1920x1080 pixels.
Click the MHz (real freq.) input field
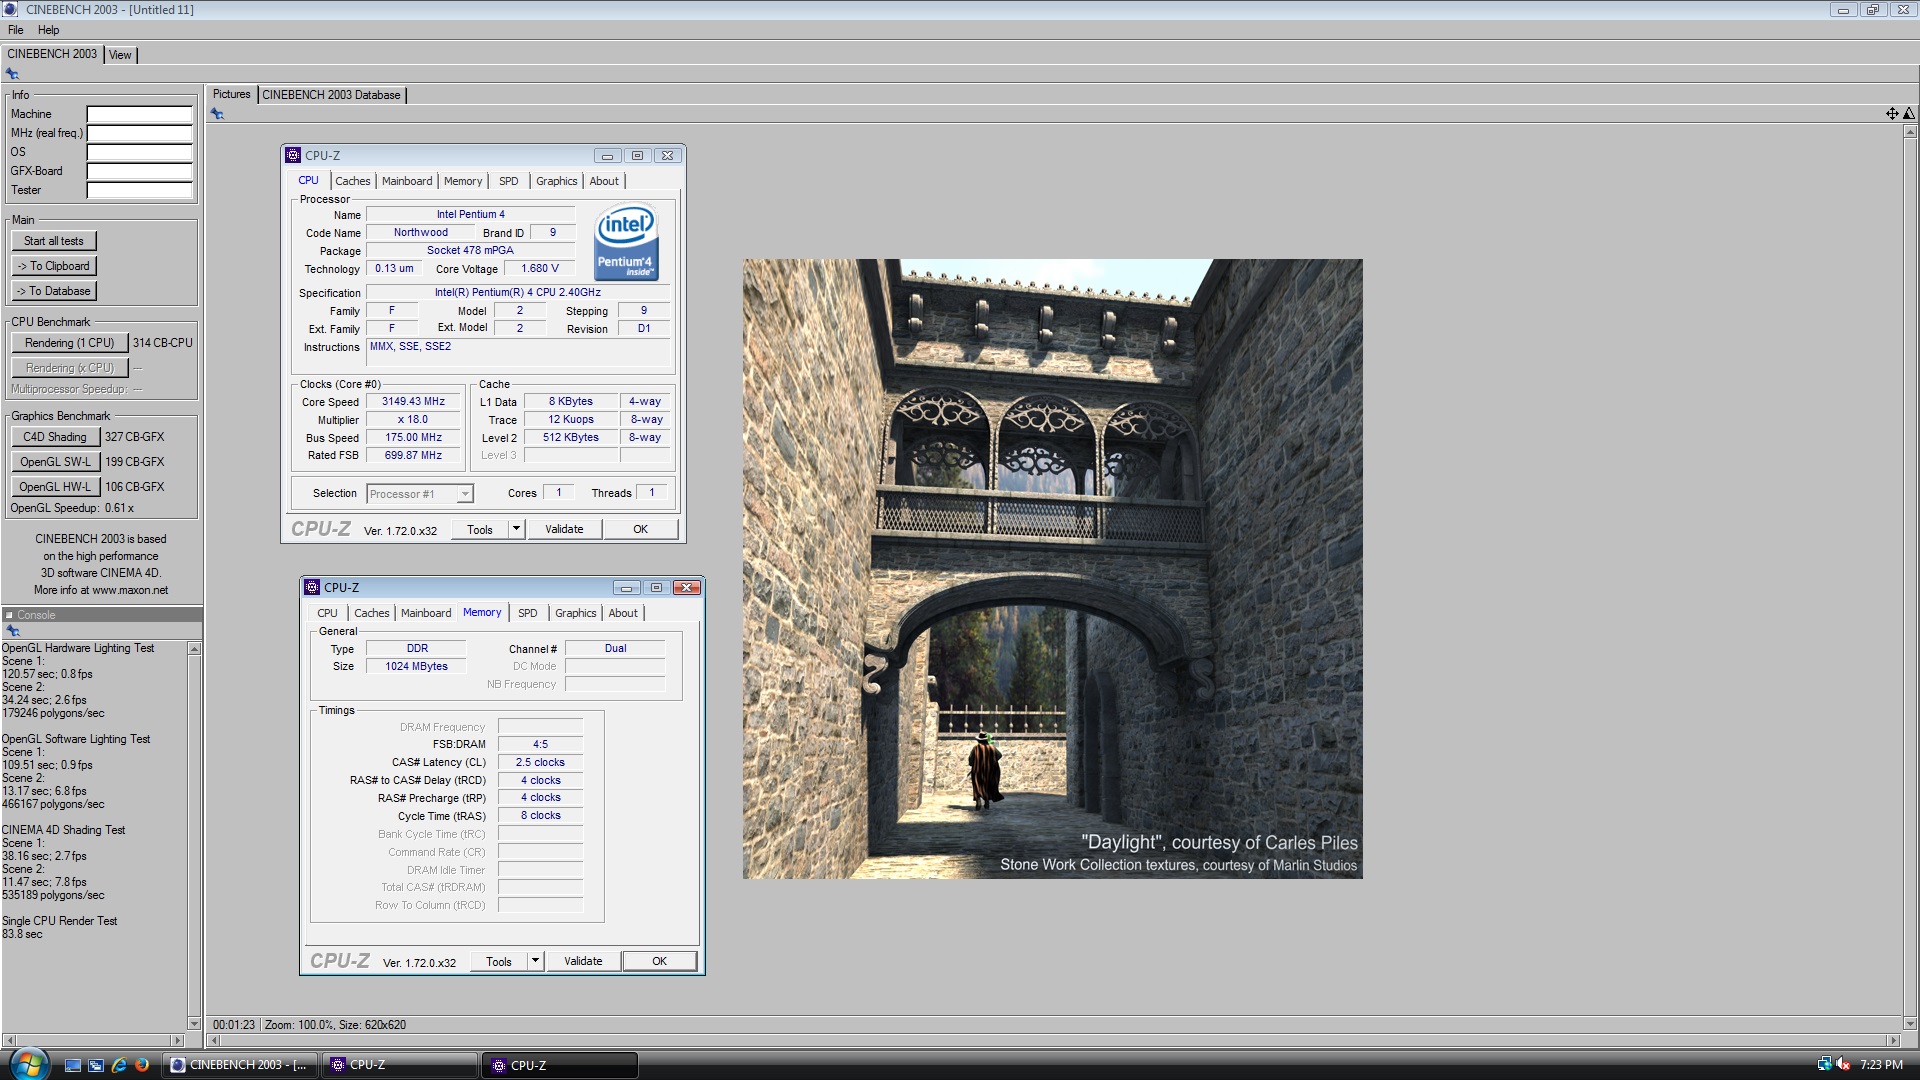click(x=139, y=133)
